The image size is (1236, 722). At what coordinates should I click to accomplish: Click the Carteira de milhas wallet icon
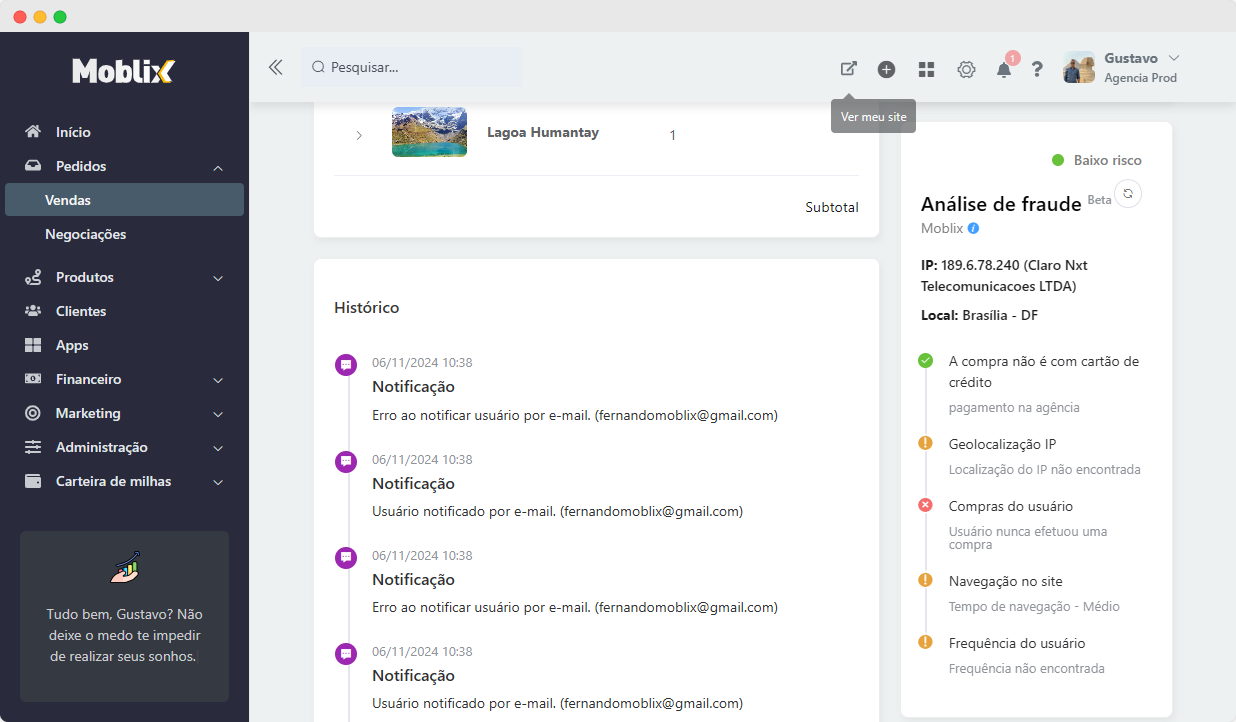click(33, 481)
